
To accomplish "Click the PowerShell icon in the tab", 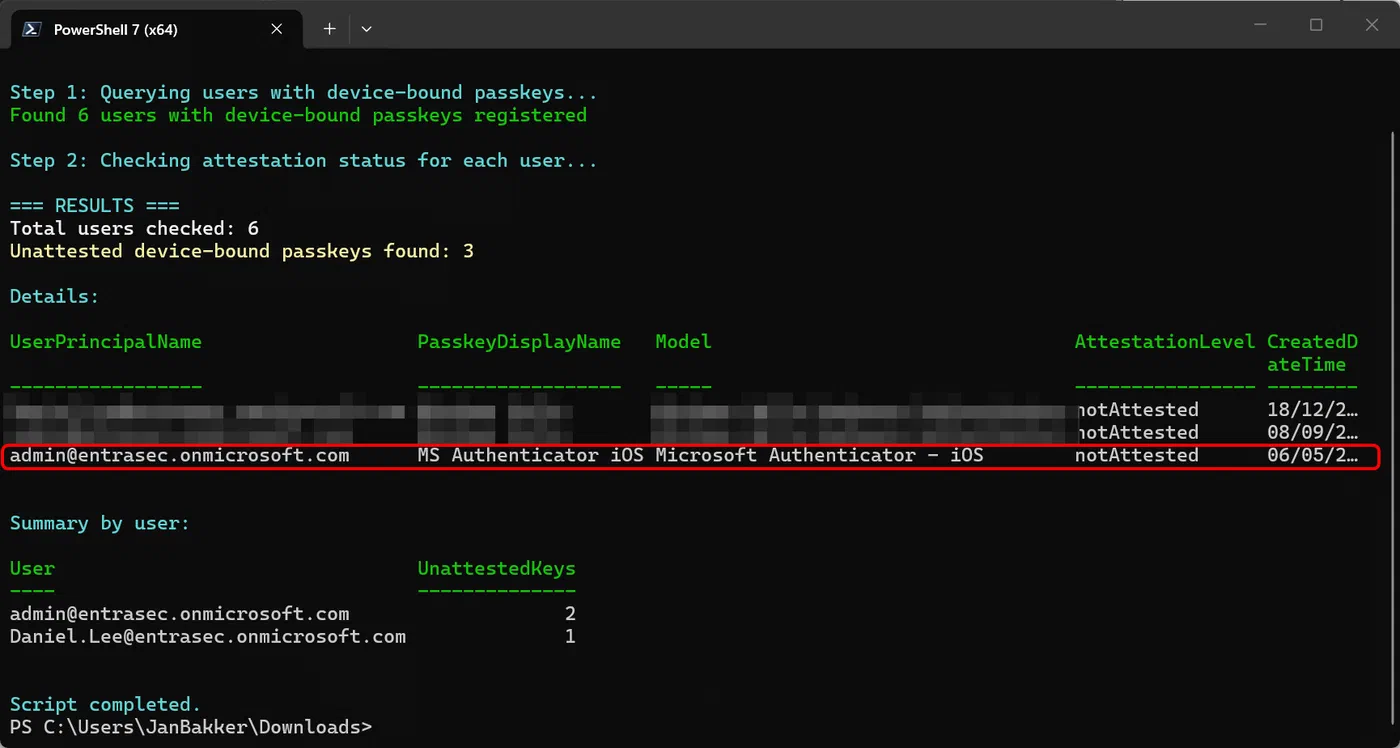I will 33,29.
